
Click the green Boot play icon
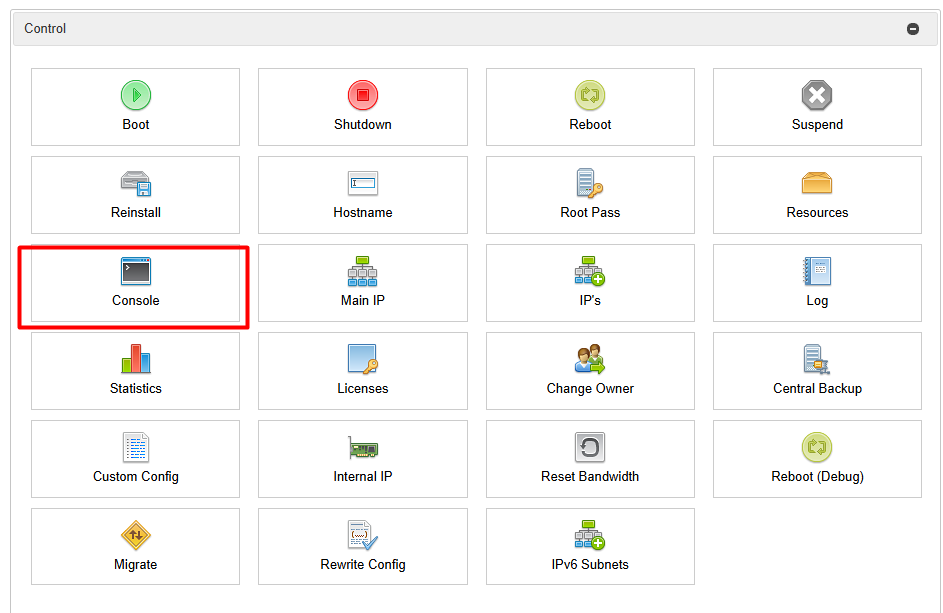(x=136, y=95)
